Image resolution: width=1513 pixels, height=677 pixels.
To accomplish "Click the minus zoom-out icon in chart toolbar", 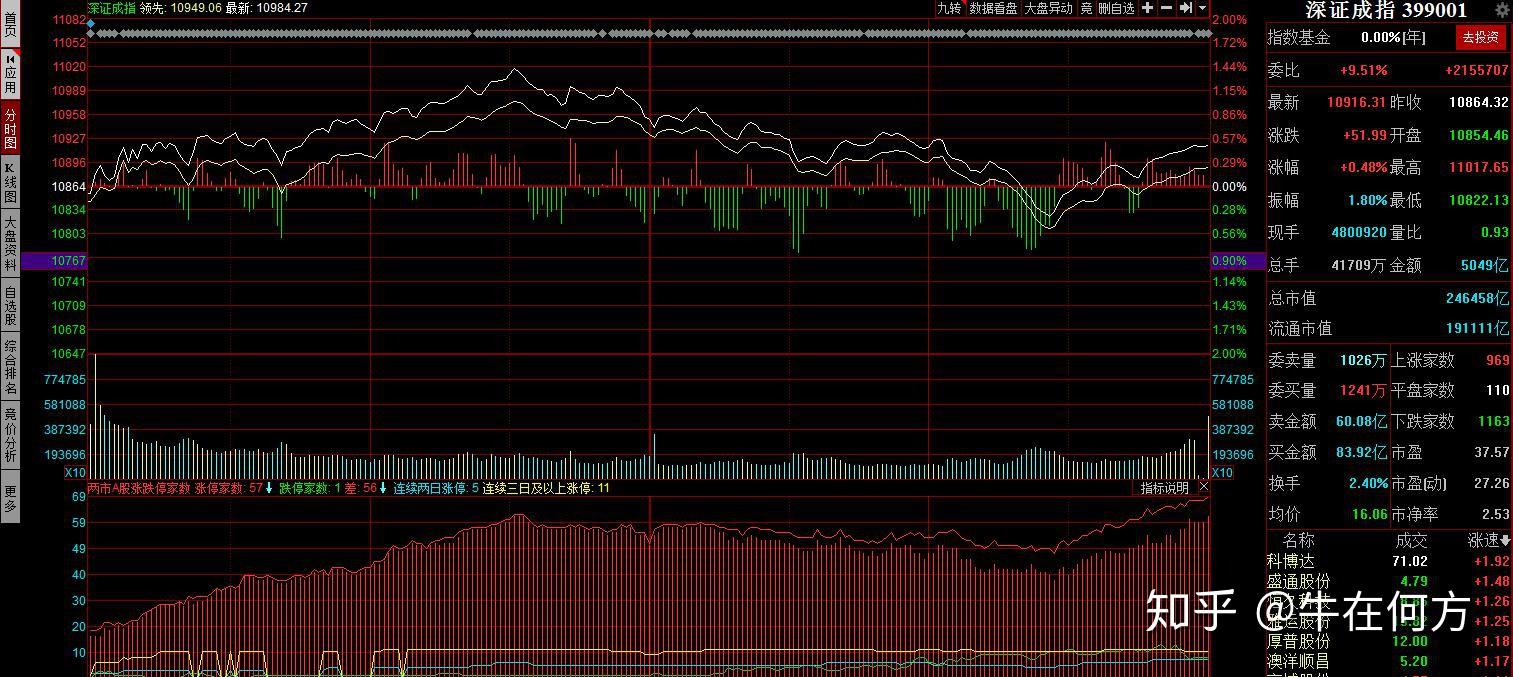I will 1166,8.
